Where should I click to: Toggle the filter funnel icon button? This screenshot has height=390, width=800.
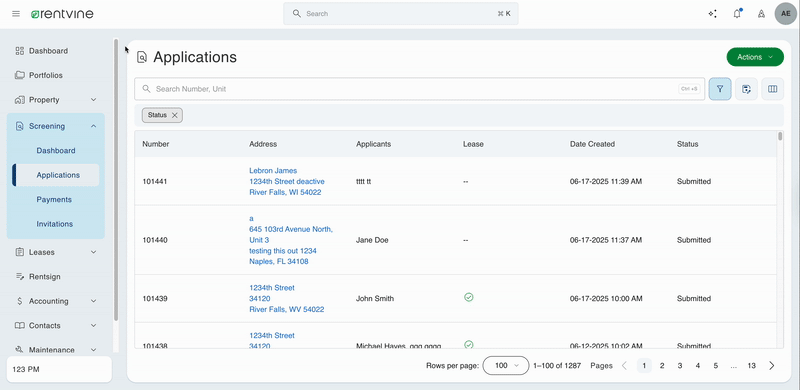tap(720, 89)
